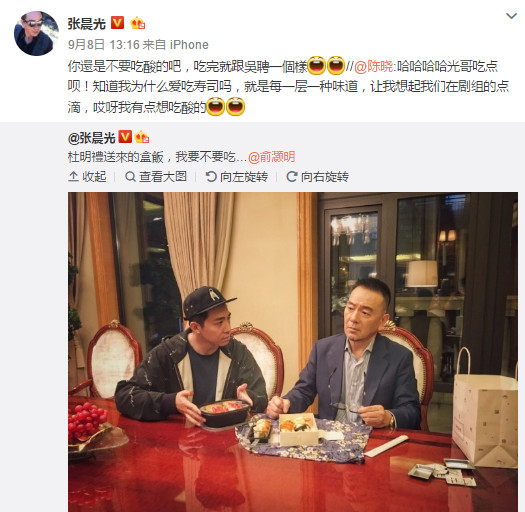Click the magnifier icon for 查看大图
The image size is (525, 512).
pyautogui.click(x=130, y=176)
